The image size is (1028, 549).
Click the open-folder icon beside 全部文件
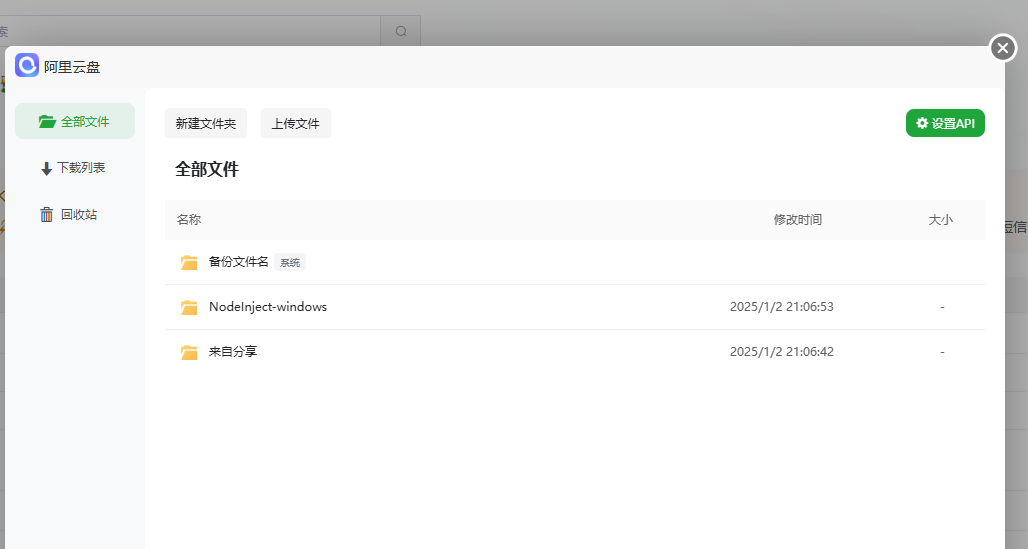[x=47, y=121]
